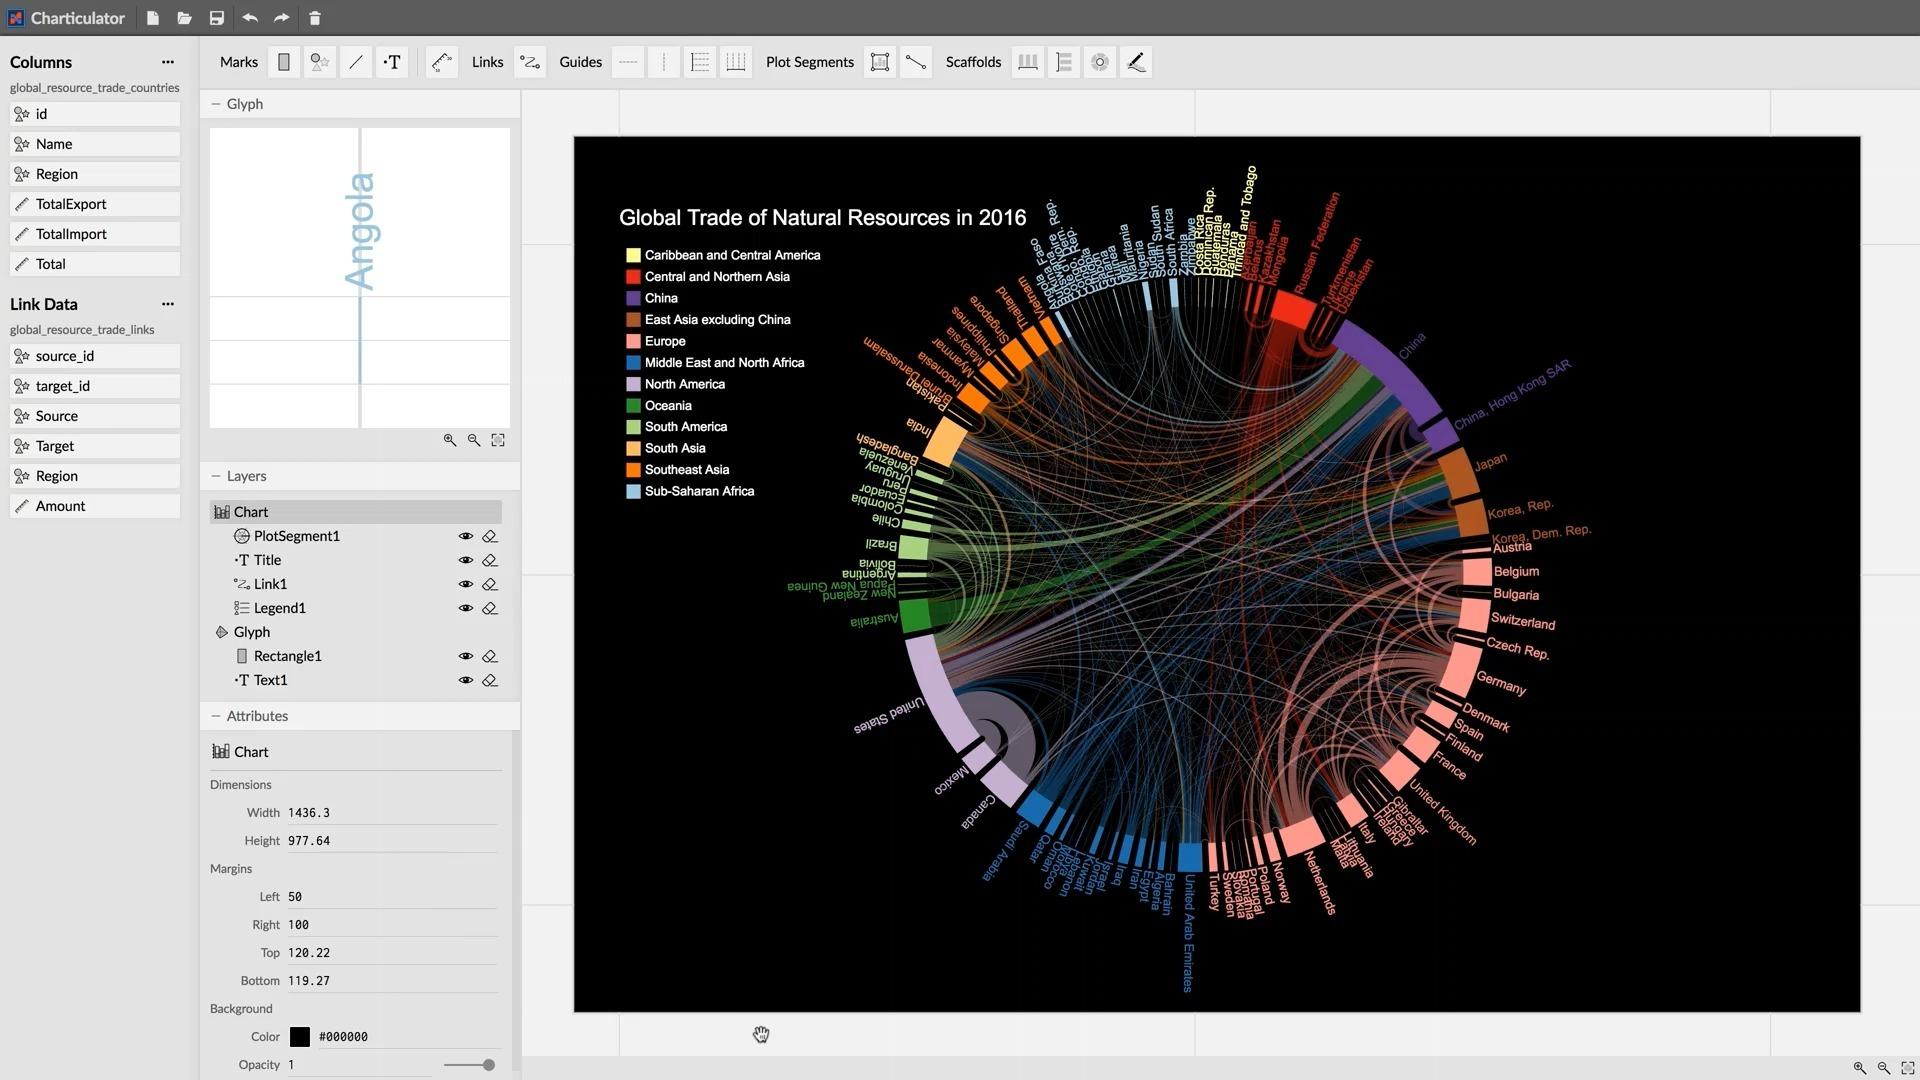The height and width of the screenshot is (1080, 1920).
Task: Click the trash reset icon
Action: [x=314, y=18]
